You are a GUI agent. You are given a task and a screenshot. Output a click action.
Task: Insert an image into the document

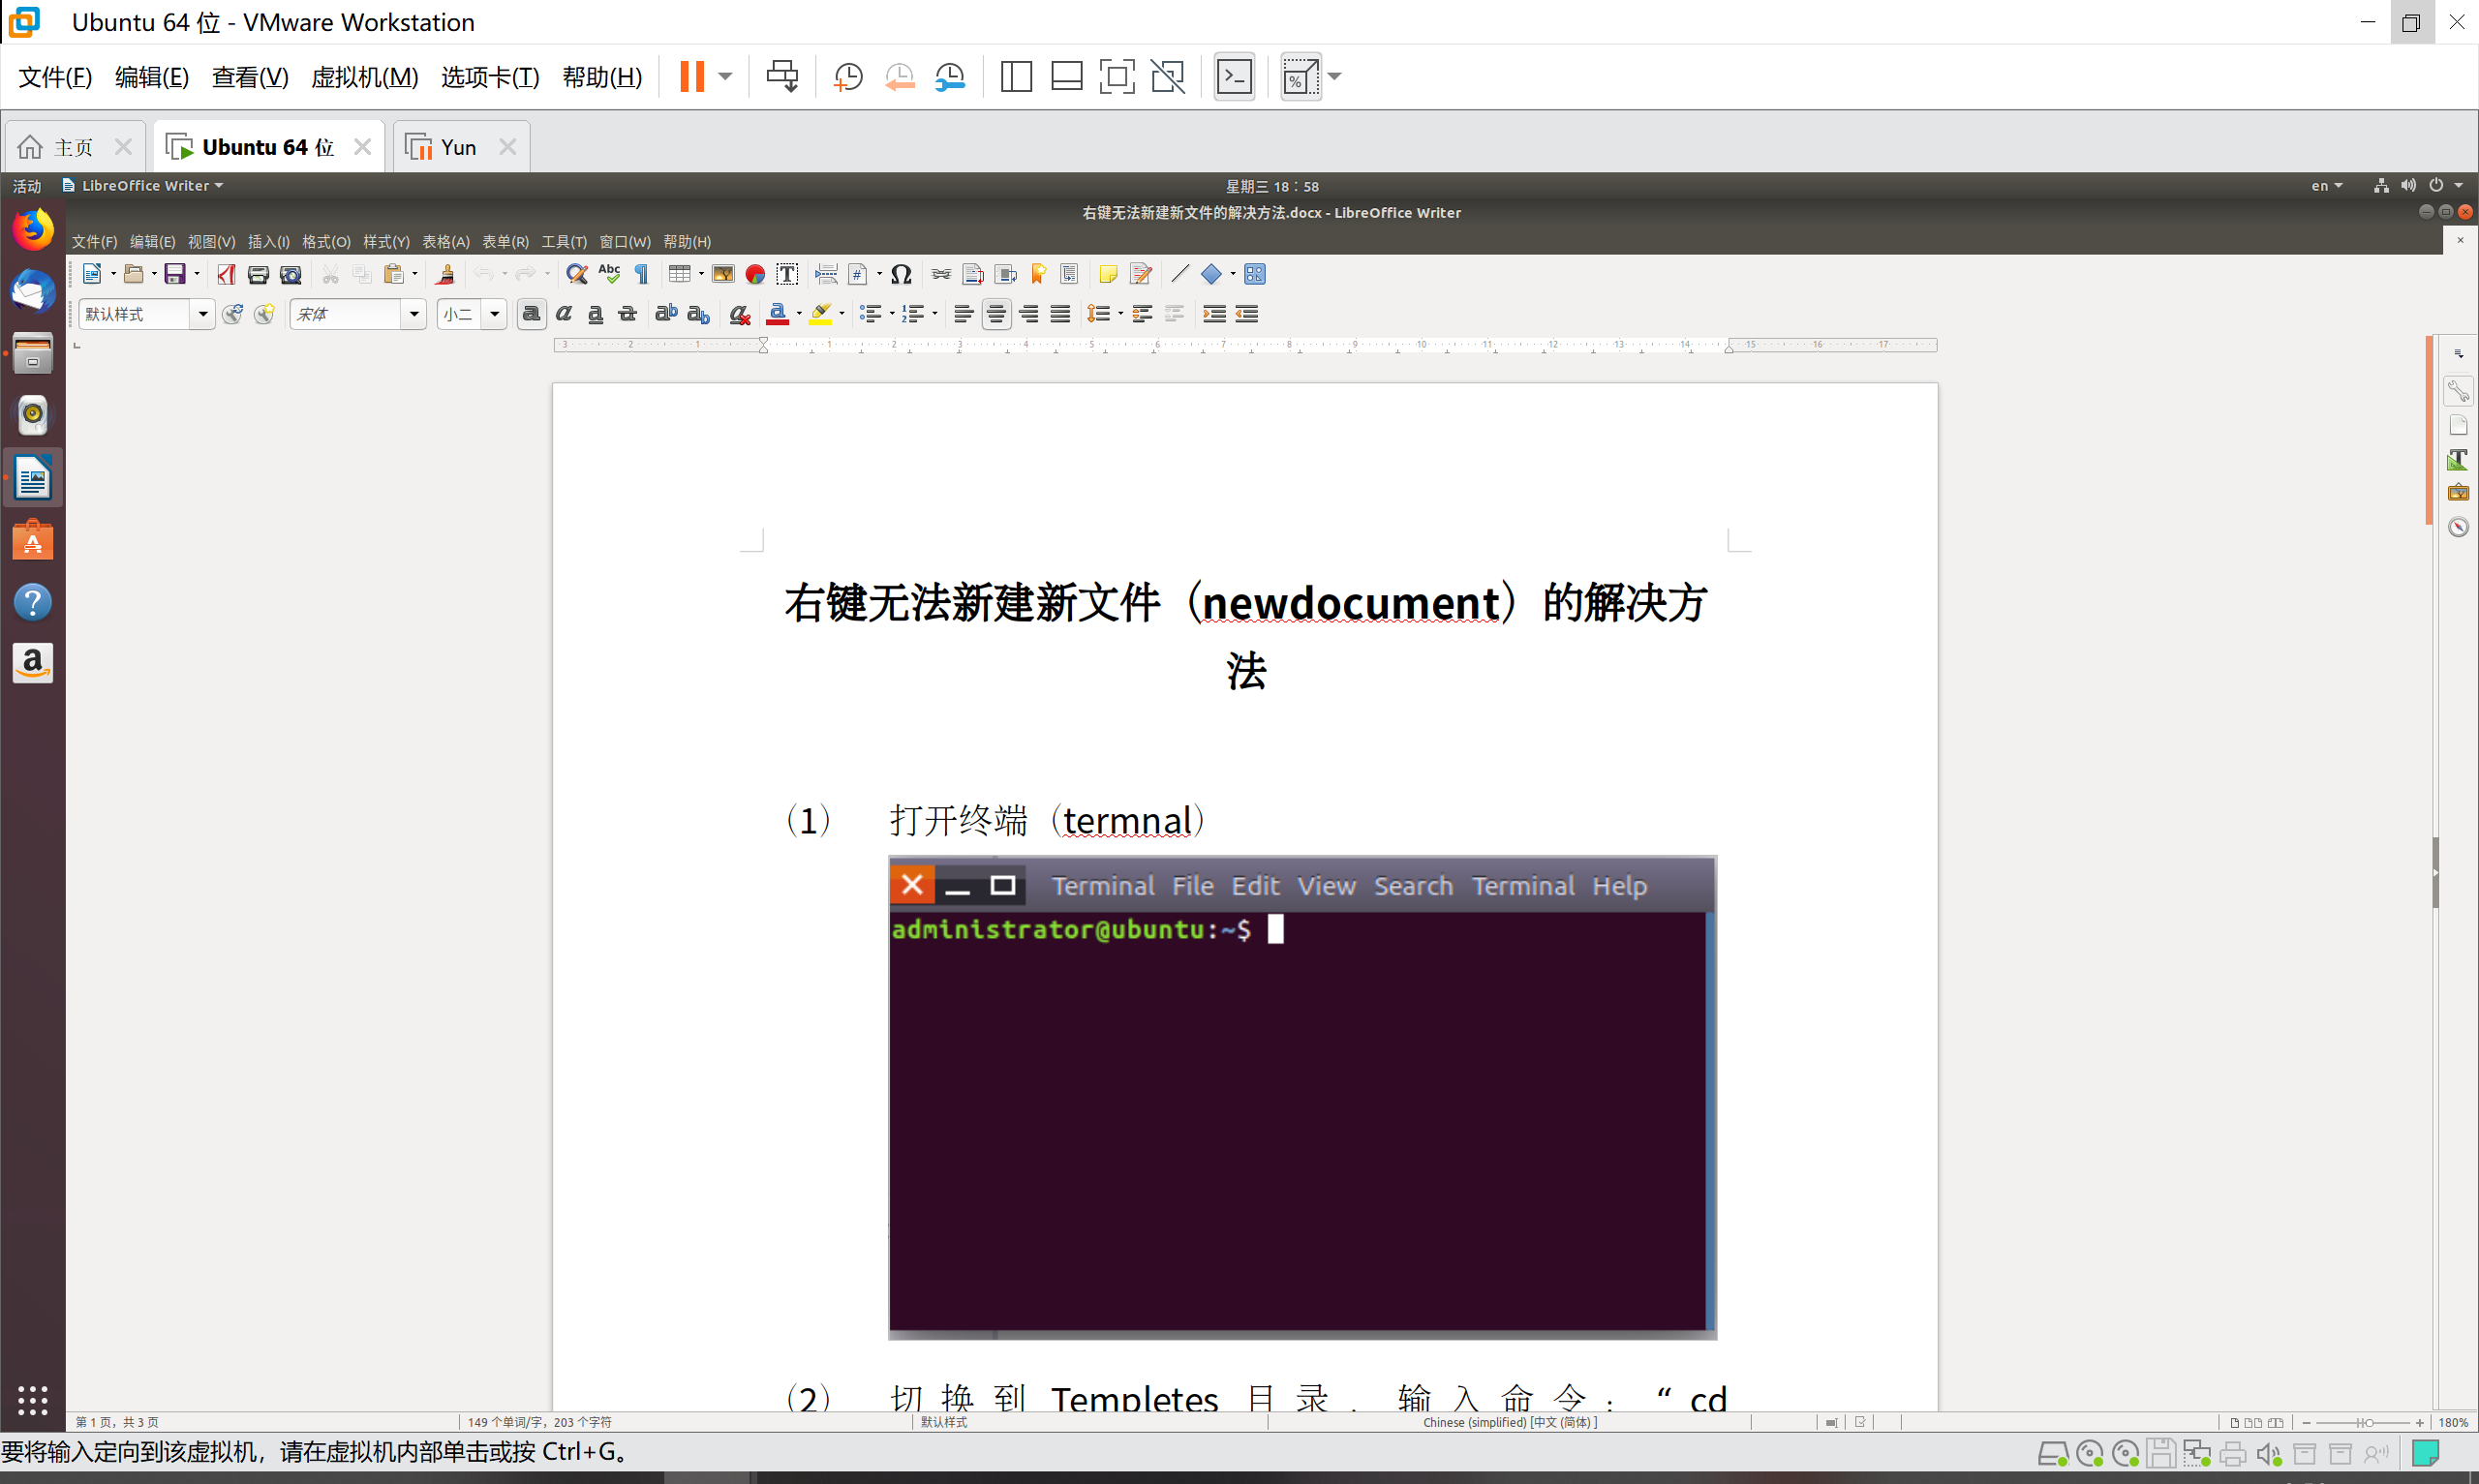723,274
